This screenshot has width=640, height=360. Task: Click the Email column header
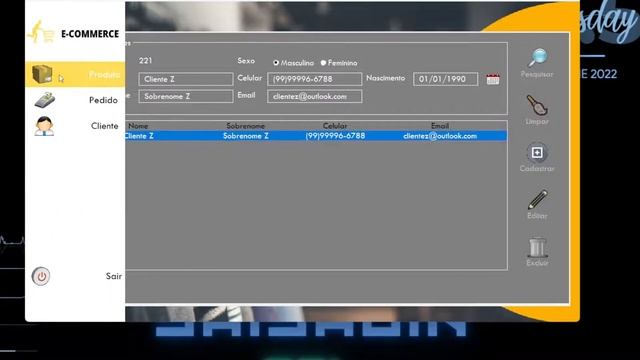point(440,126)
